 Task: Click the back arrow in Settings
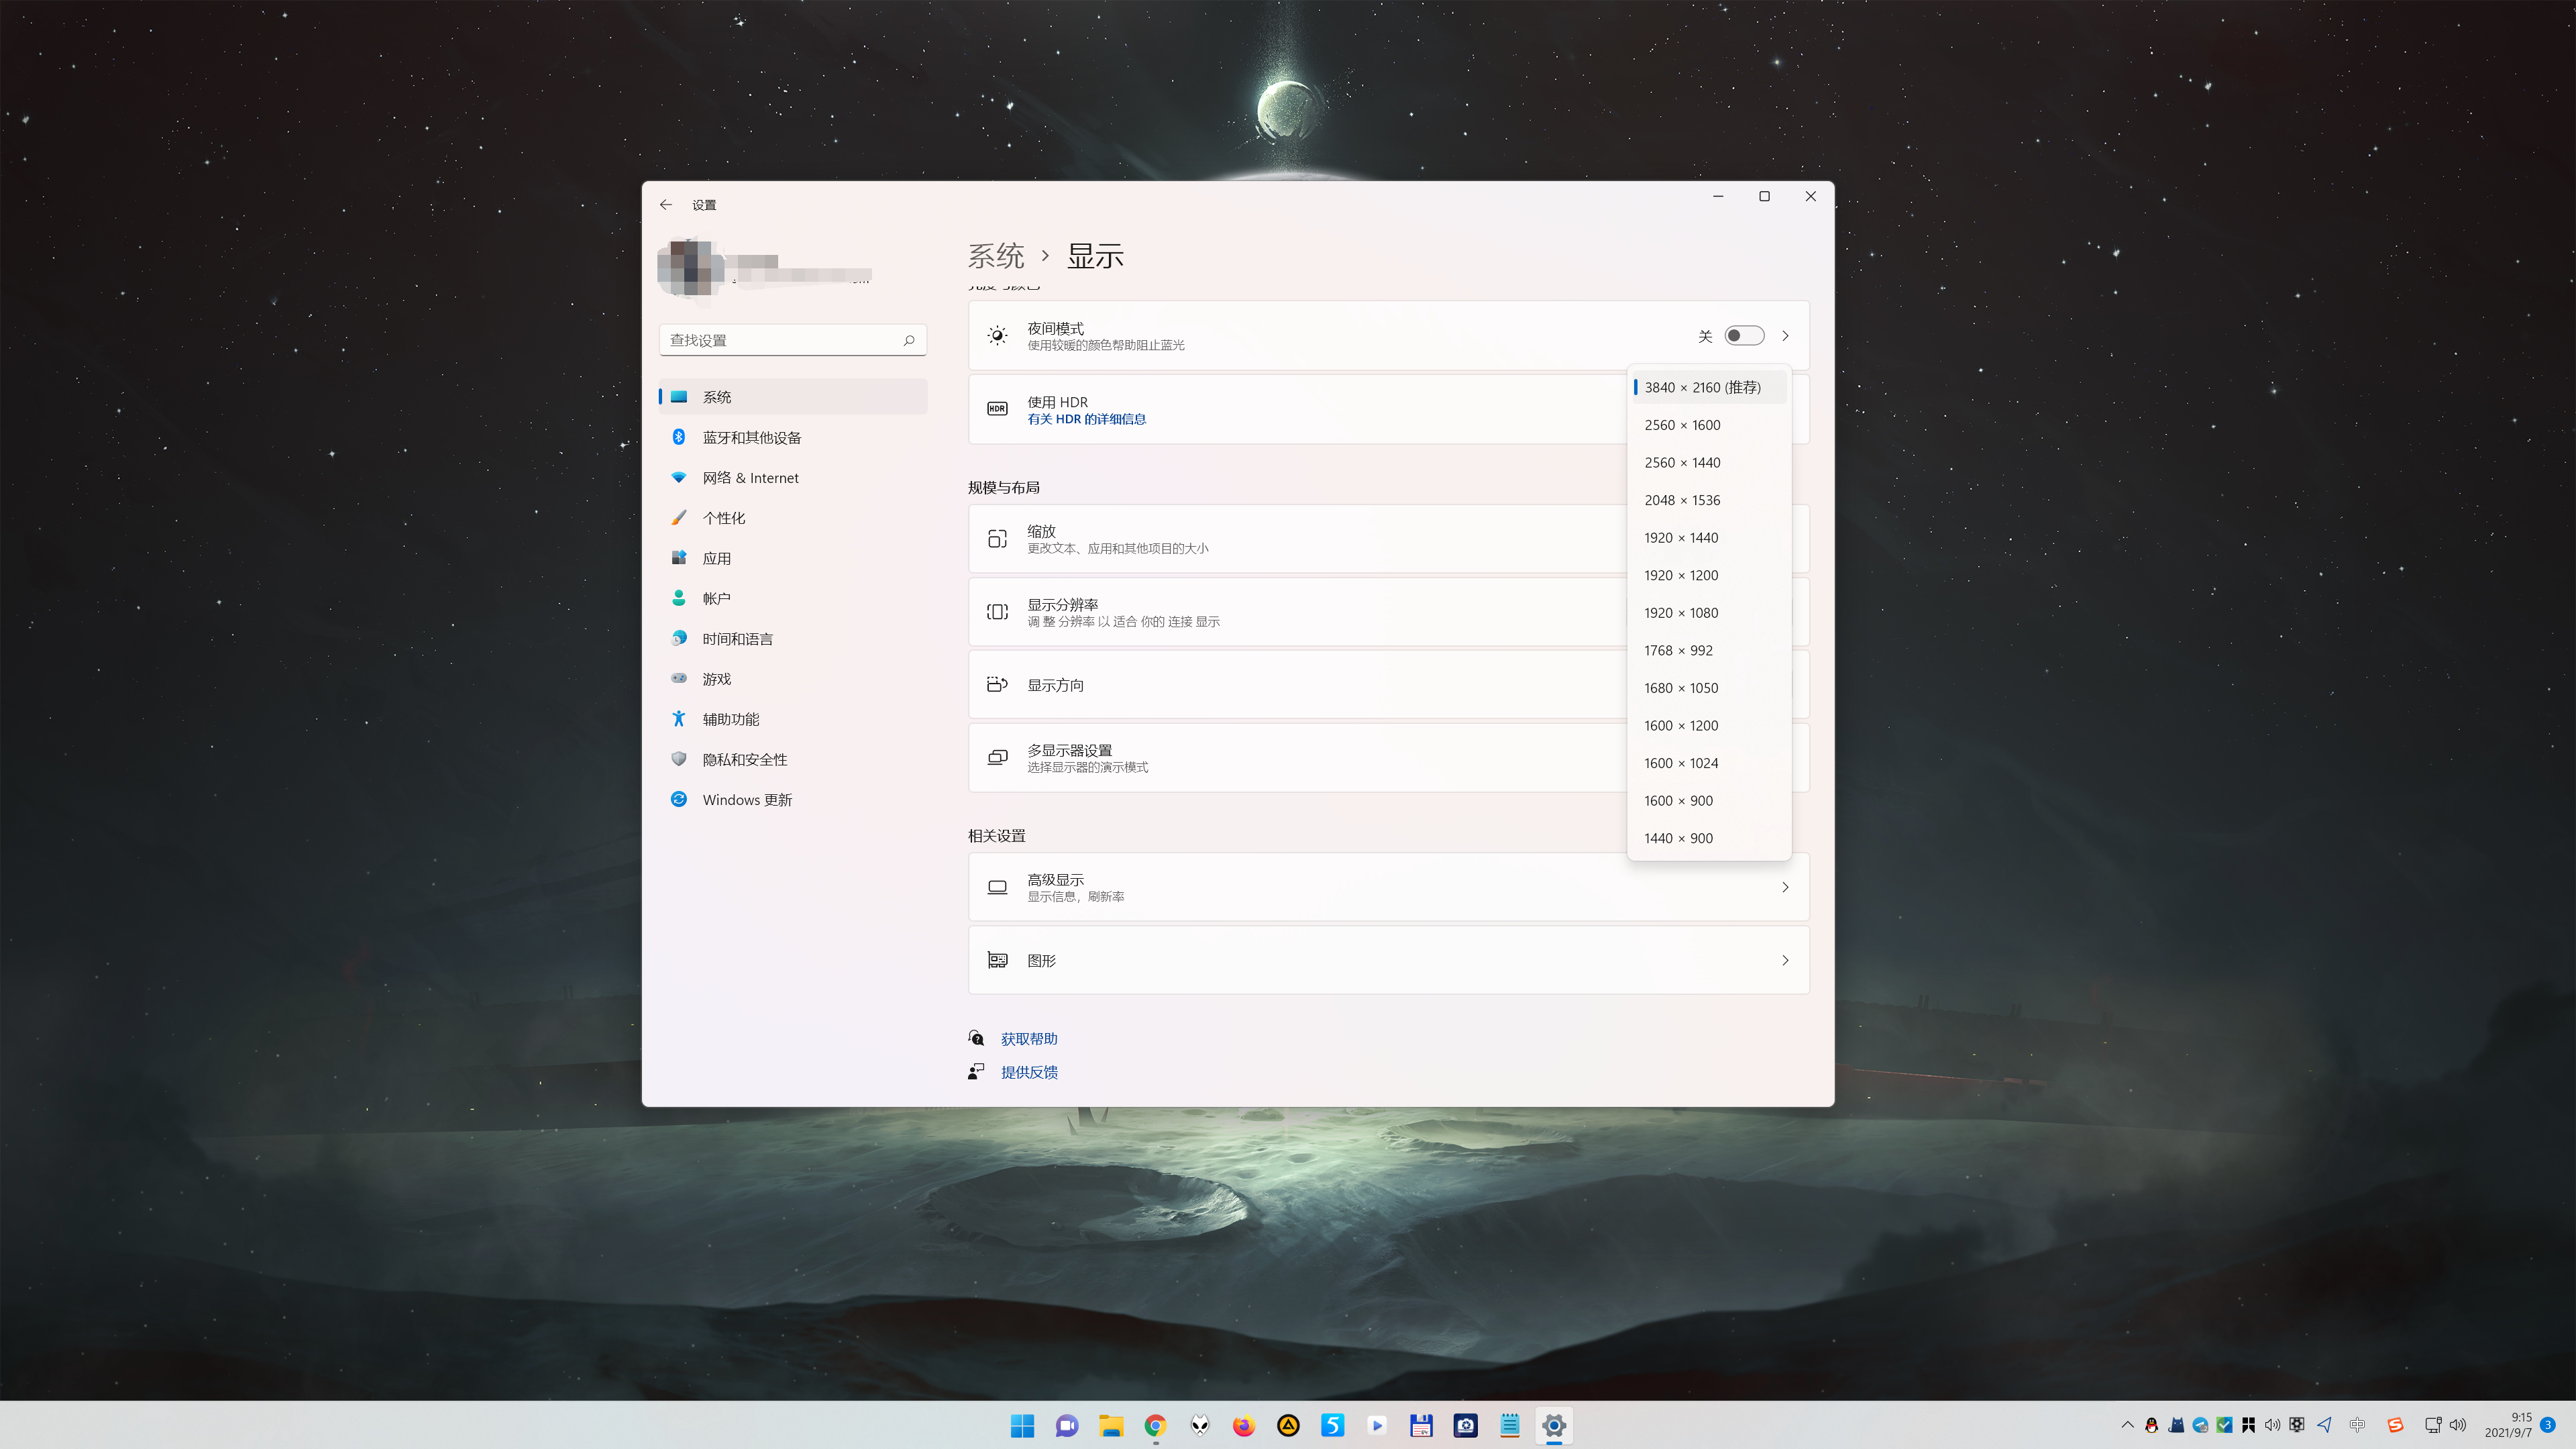(666, 205)
